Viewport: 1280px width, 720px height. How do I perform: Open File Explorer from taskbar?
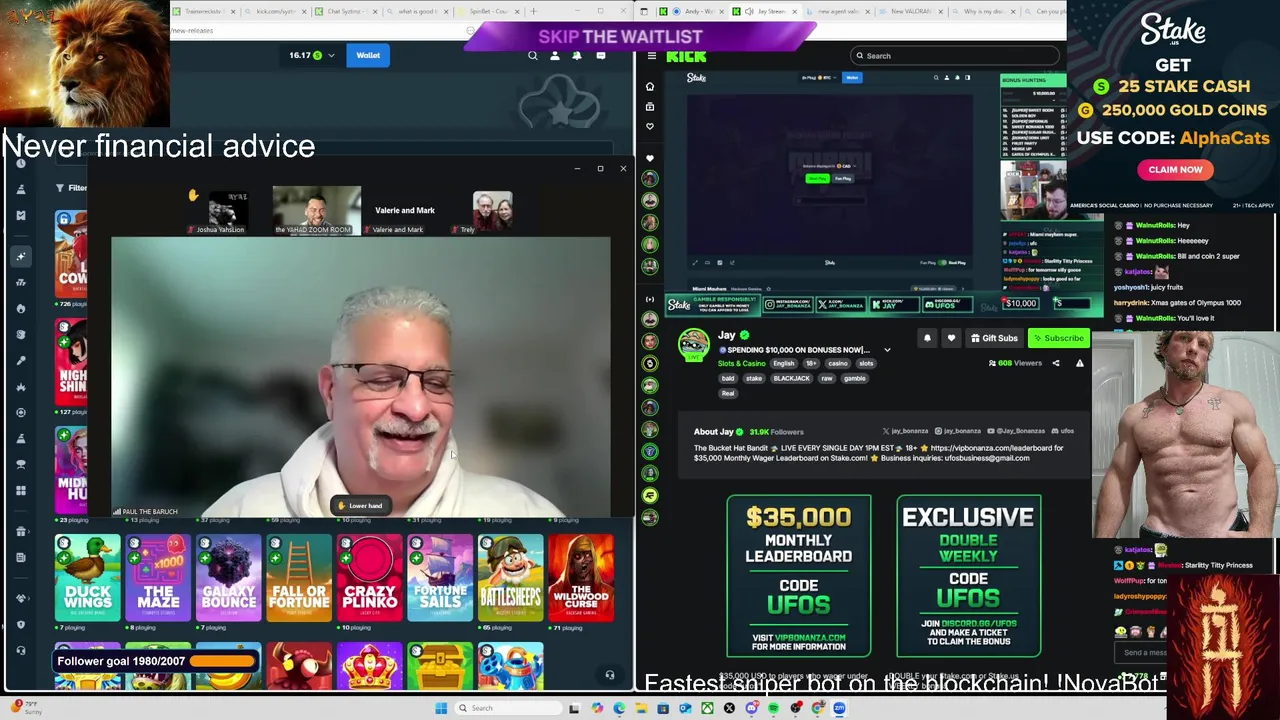641,708
